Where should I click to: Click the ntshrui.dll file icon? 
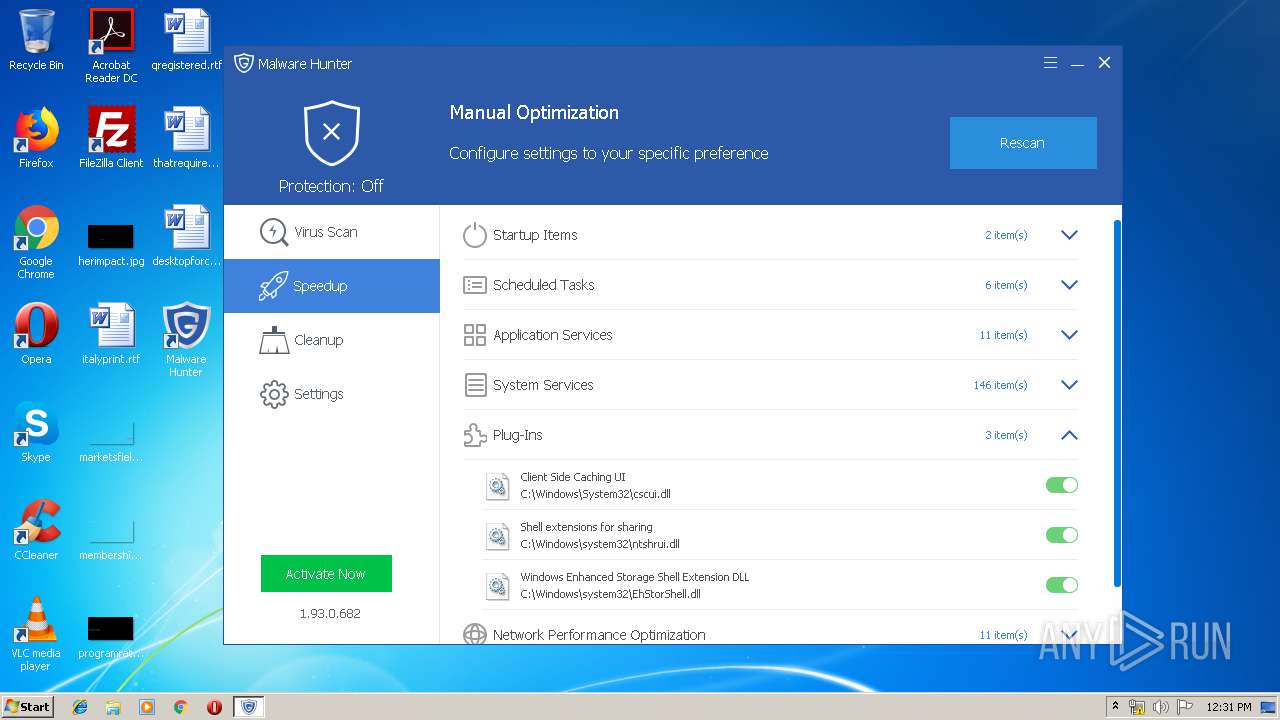point(497,535)
